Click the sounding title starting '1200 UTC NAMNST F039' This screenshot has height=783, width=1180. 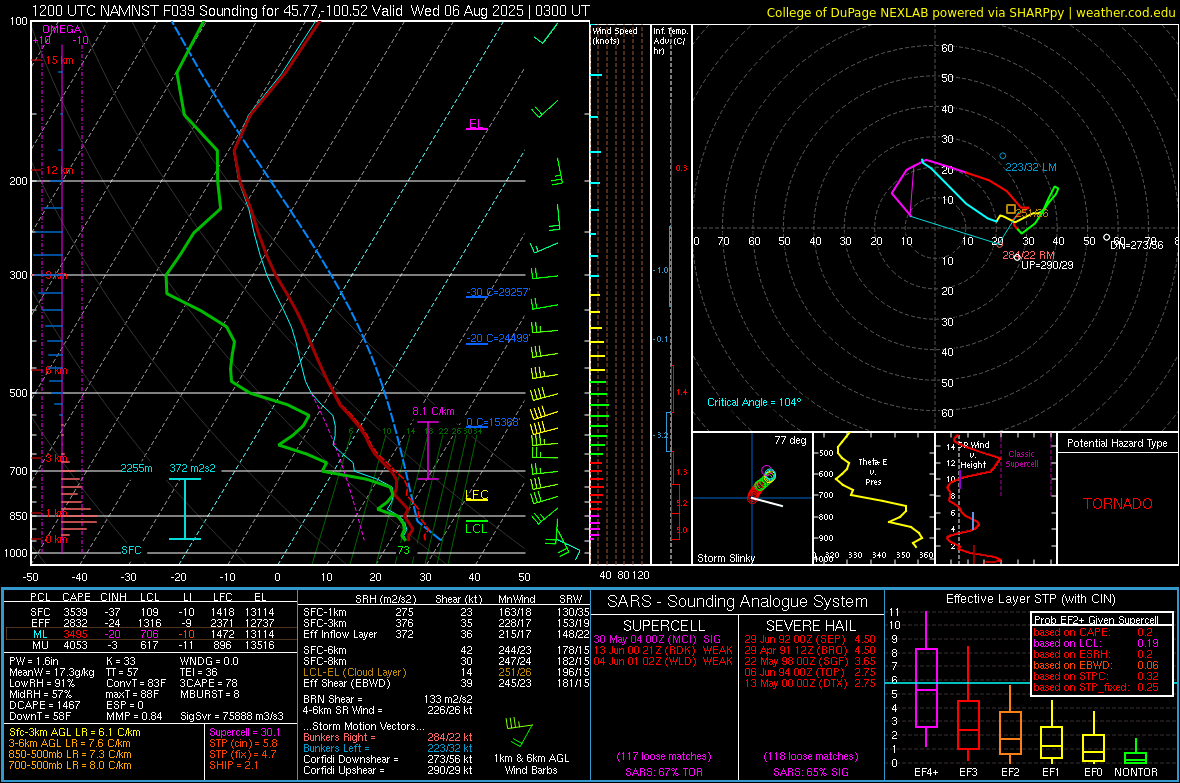pyautogui.click(x=311, y=11)
